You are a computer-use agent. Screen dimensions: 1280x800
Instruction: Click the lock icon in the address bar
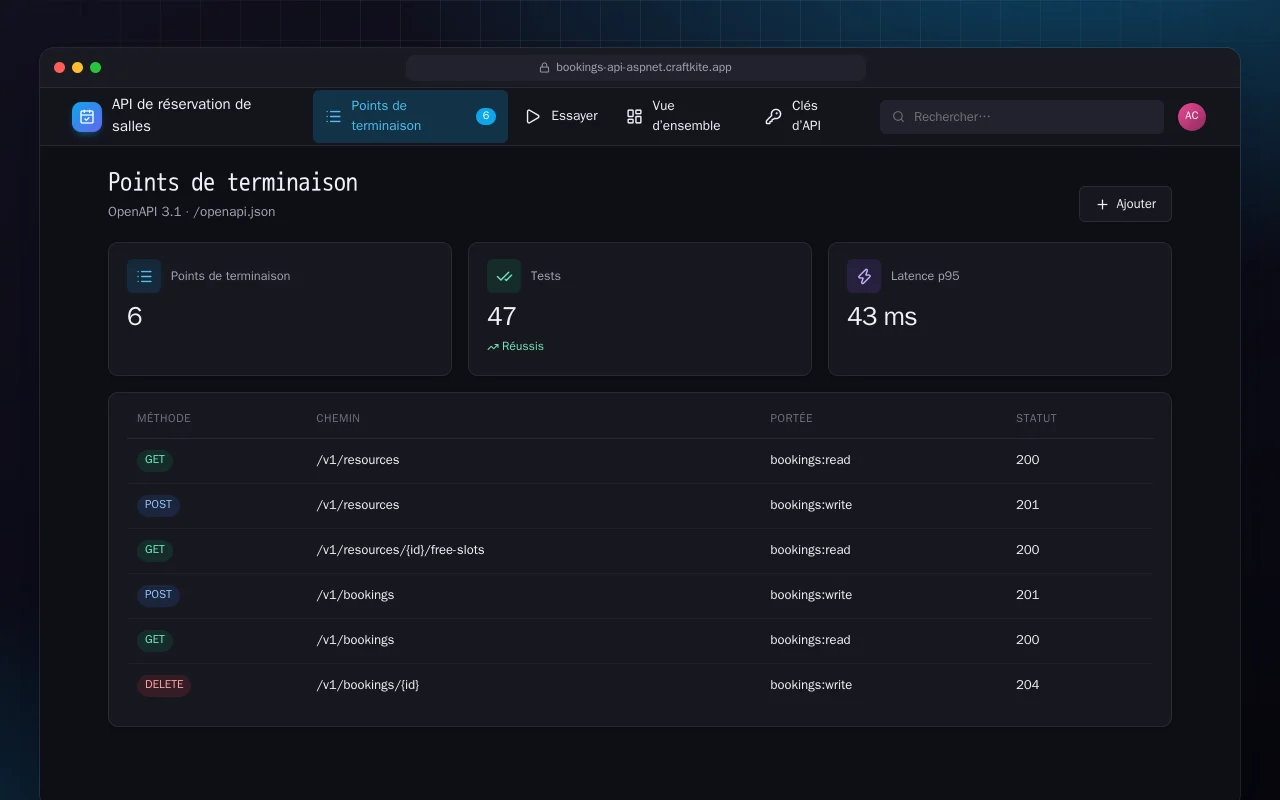(545, 68)
